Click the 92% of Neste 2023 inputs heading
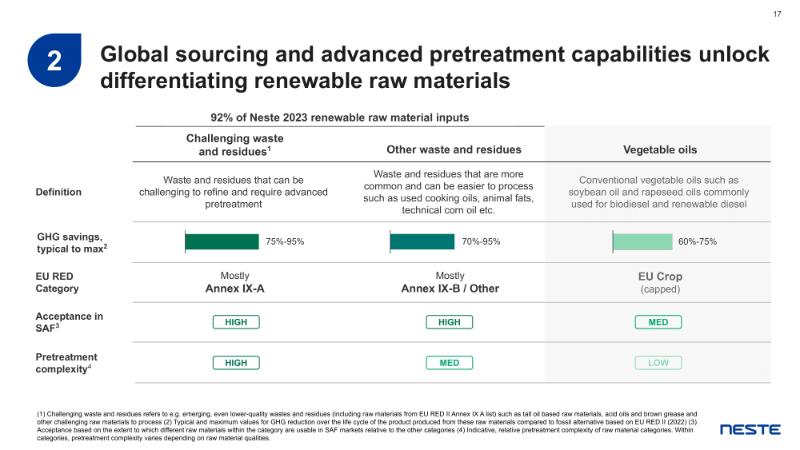800x450 pixels. [339, 117]
